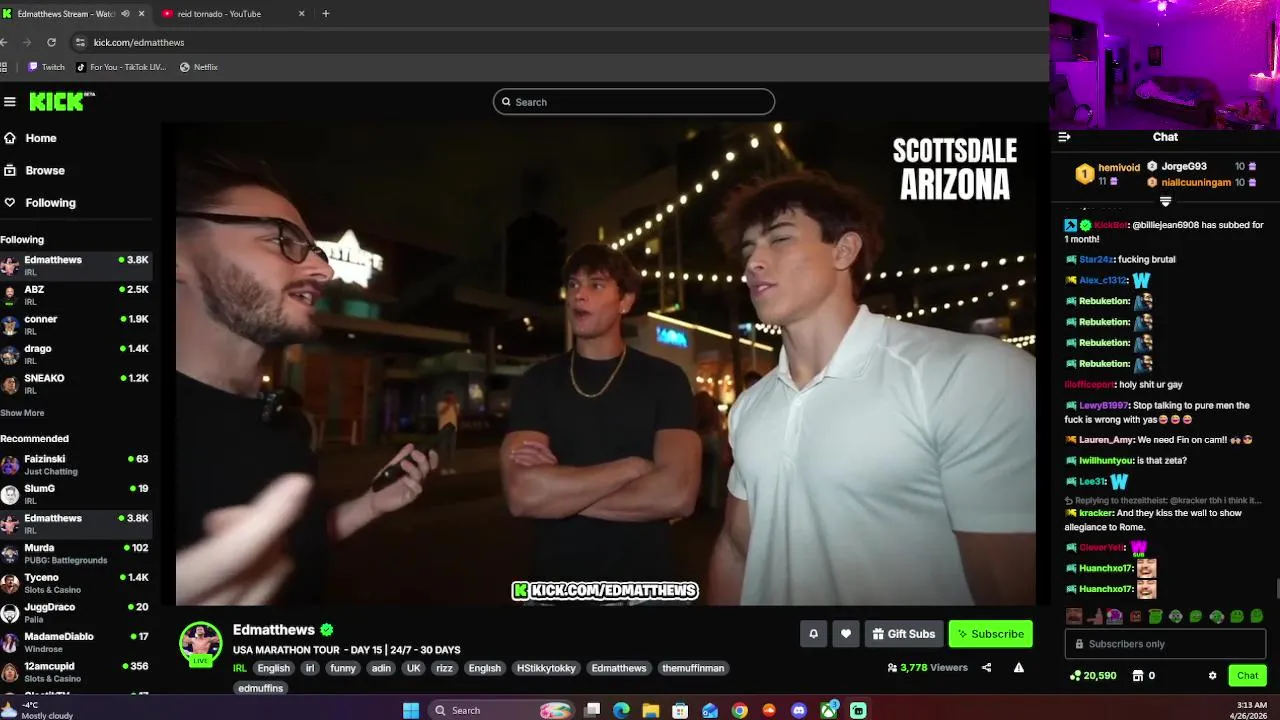
Task: Click username Lauren_Amy in chat
Action: click(1106, 440)
